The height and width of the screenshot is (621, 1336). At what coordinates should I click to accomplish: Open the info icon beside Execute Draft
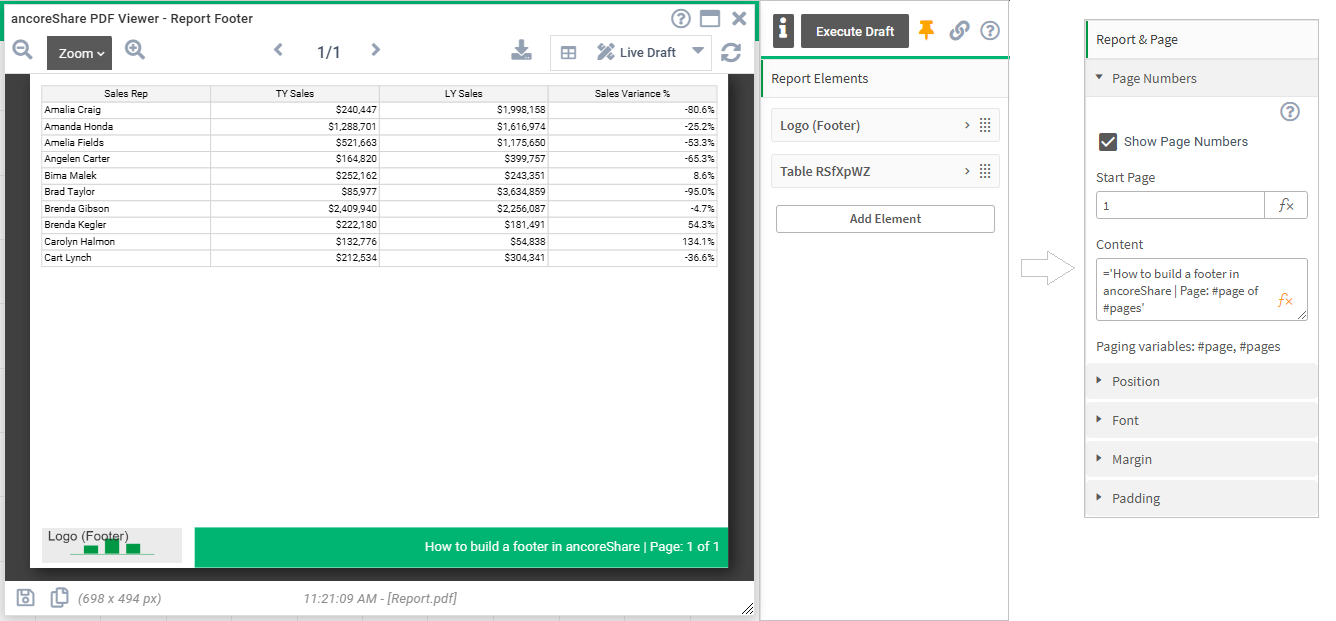click(x=783, y=31)
